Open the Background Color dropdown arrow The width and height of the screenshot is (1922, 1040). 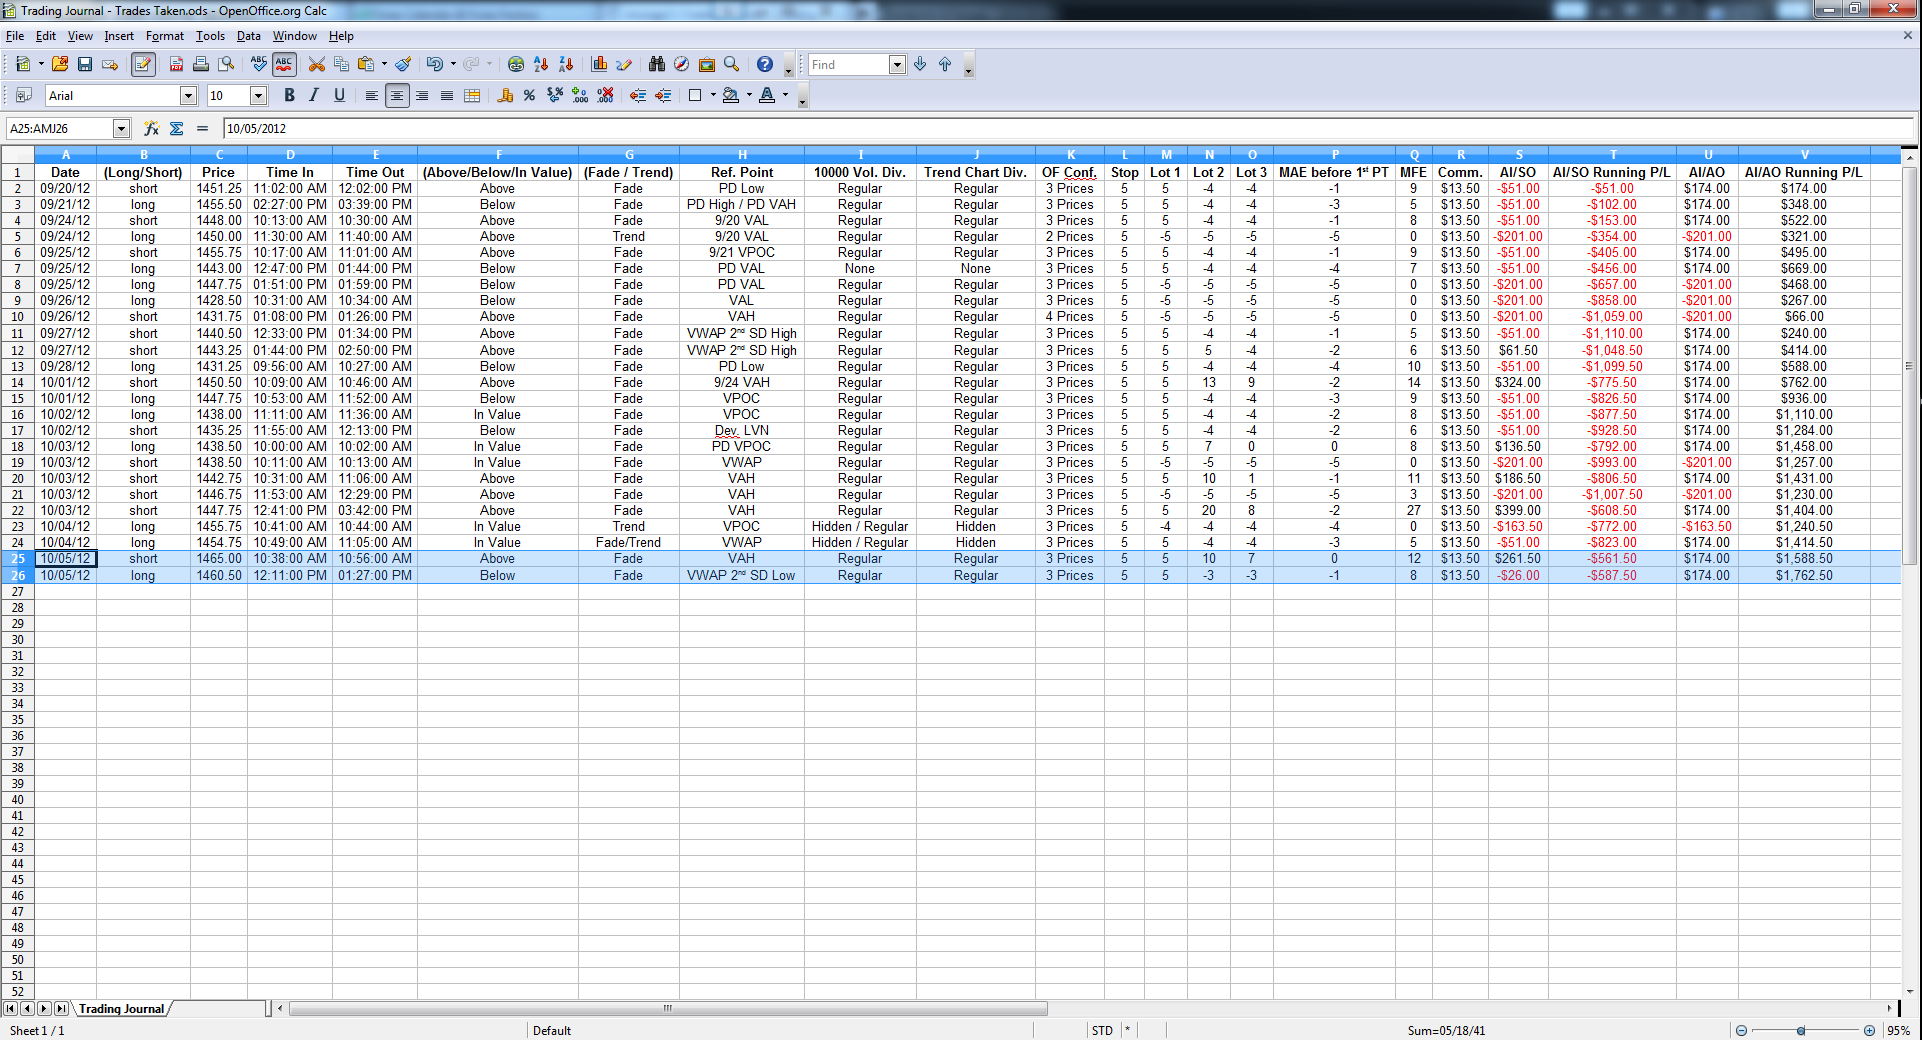[749, 95]
